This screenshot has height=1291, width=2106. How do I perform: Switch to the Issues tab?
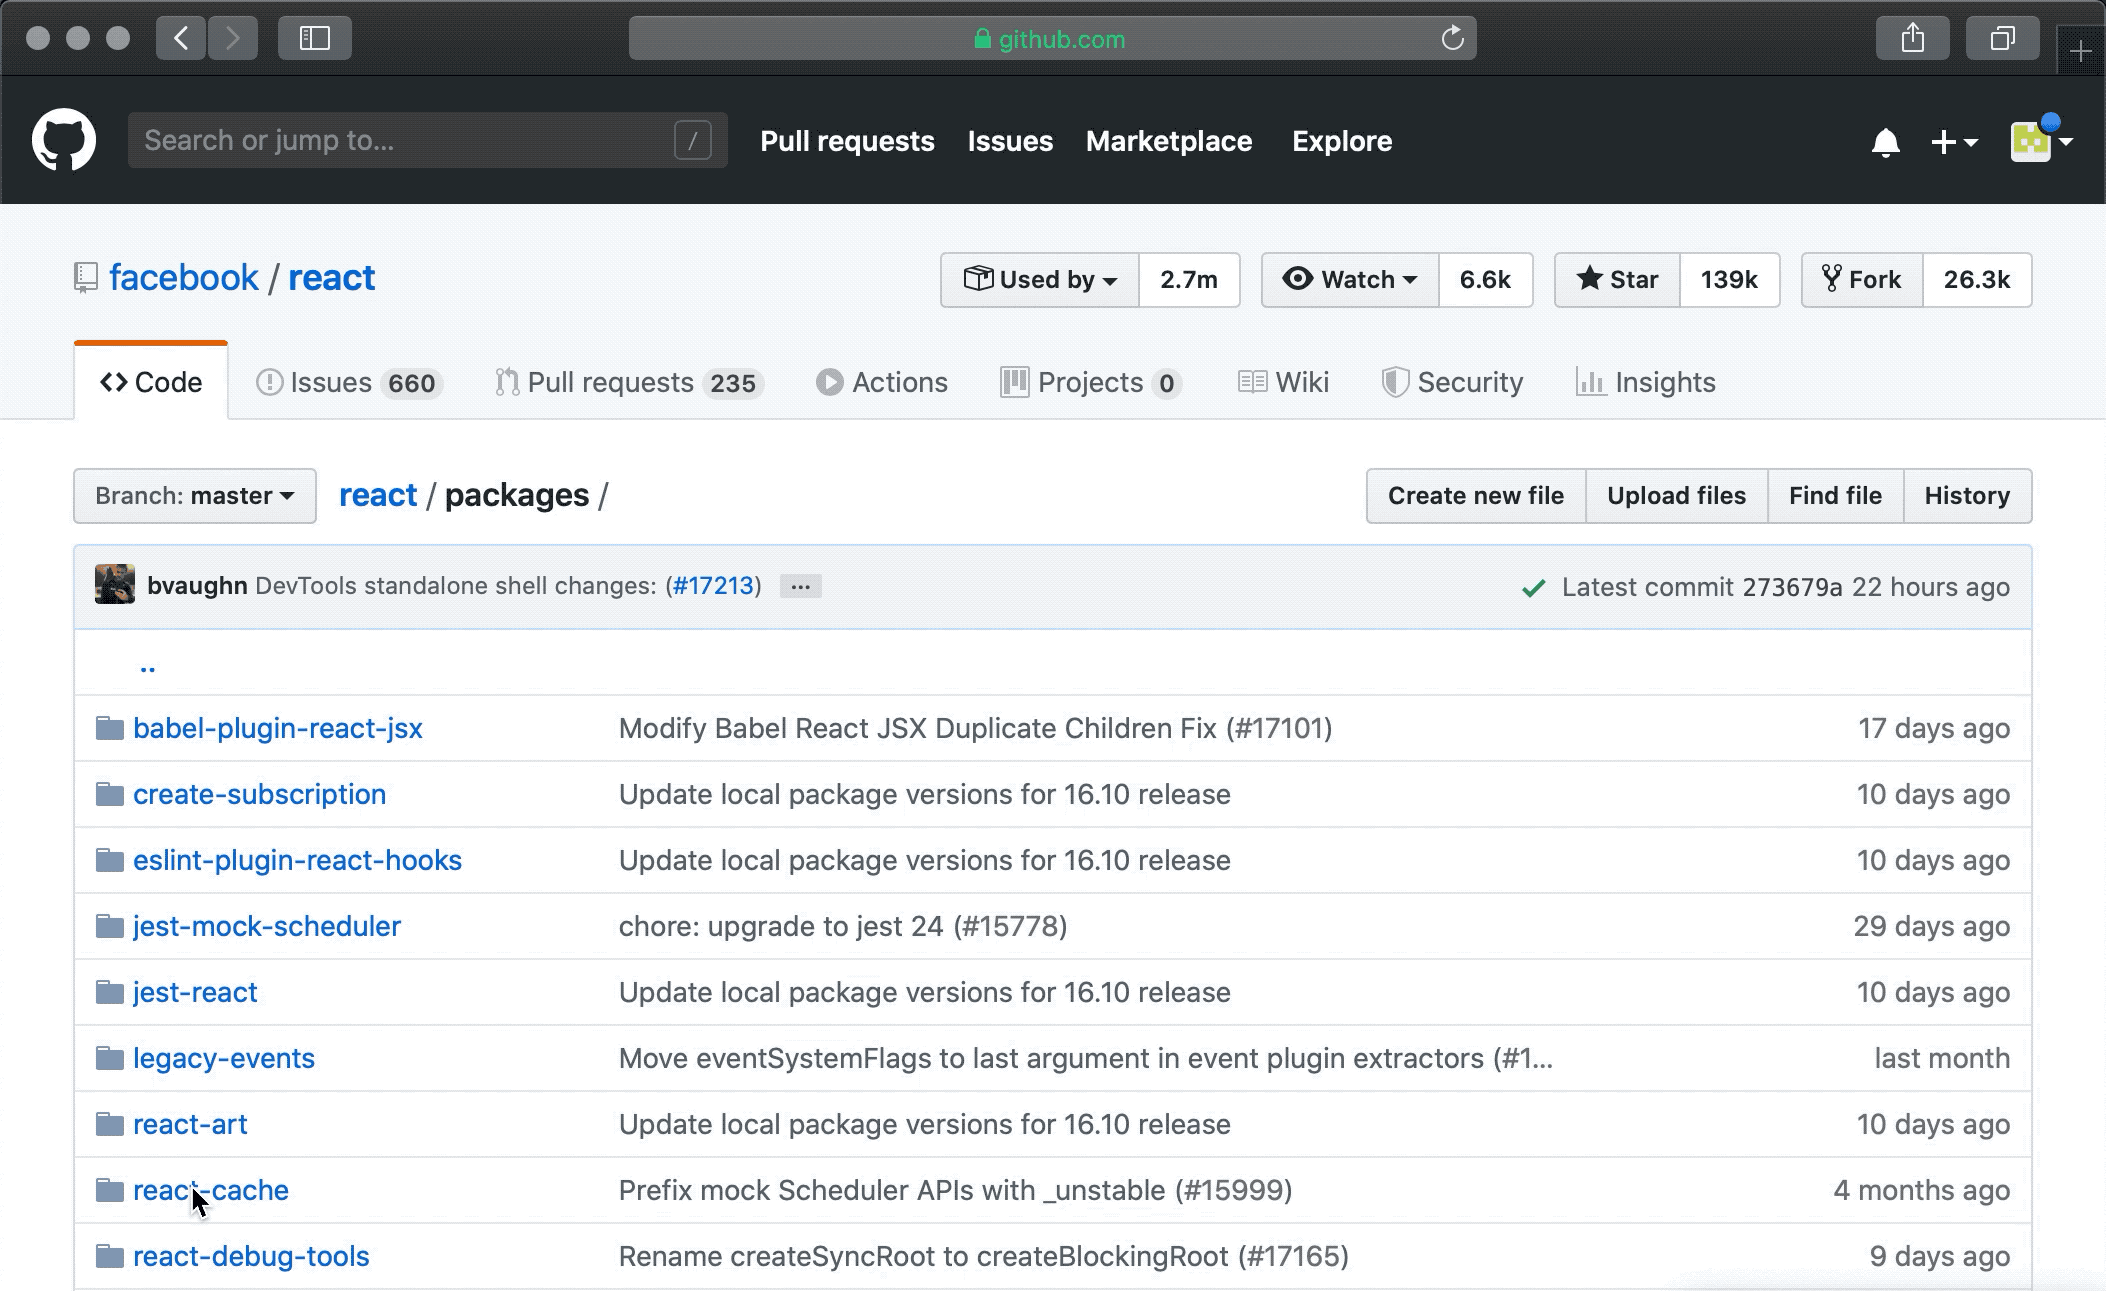click(349, 382)
